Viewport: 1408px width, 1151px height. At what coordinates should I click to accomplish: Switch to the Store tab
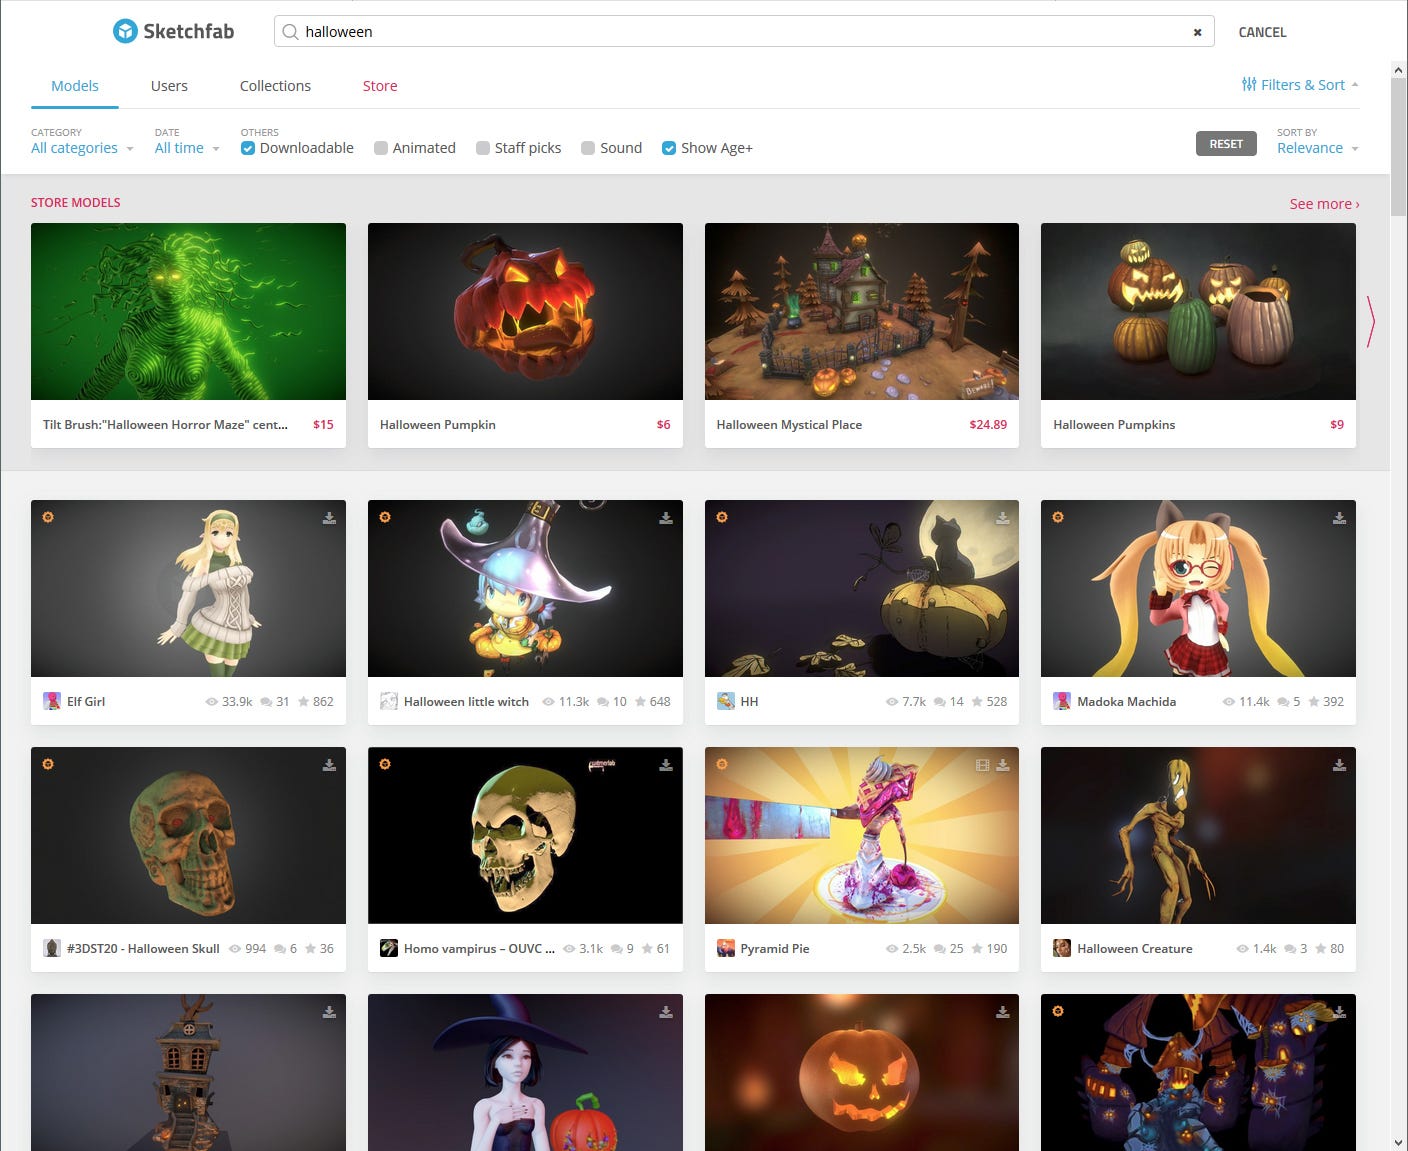(x=380, y=86)
